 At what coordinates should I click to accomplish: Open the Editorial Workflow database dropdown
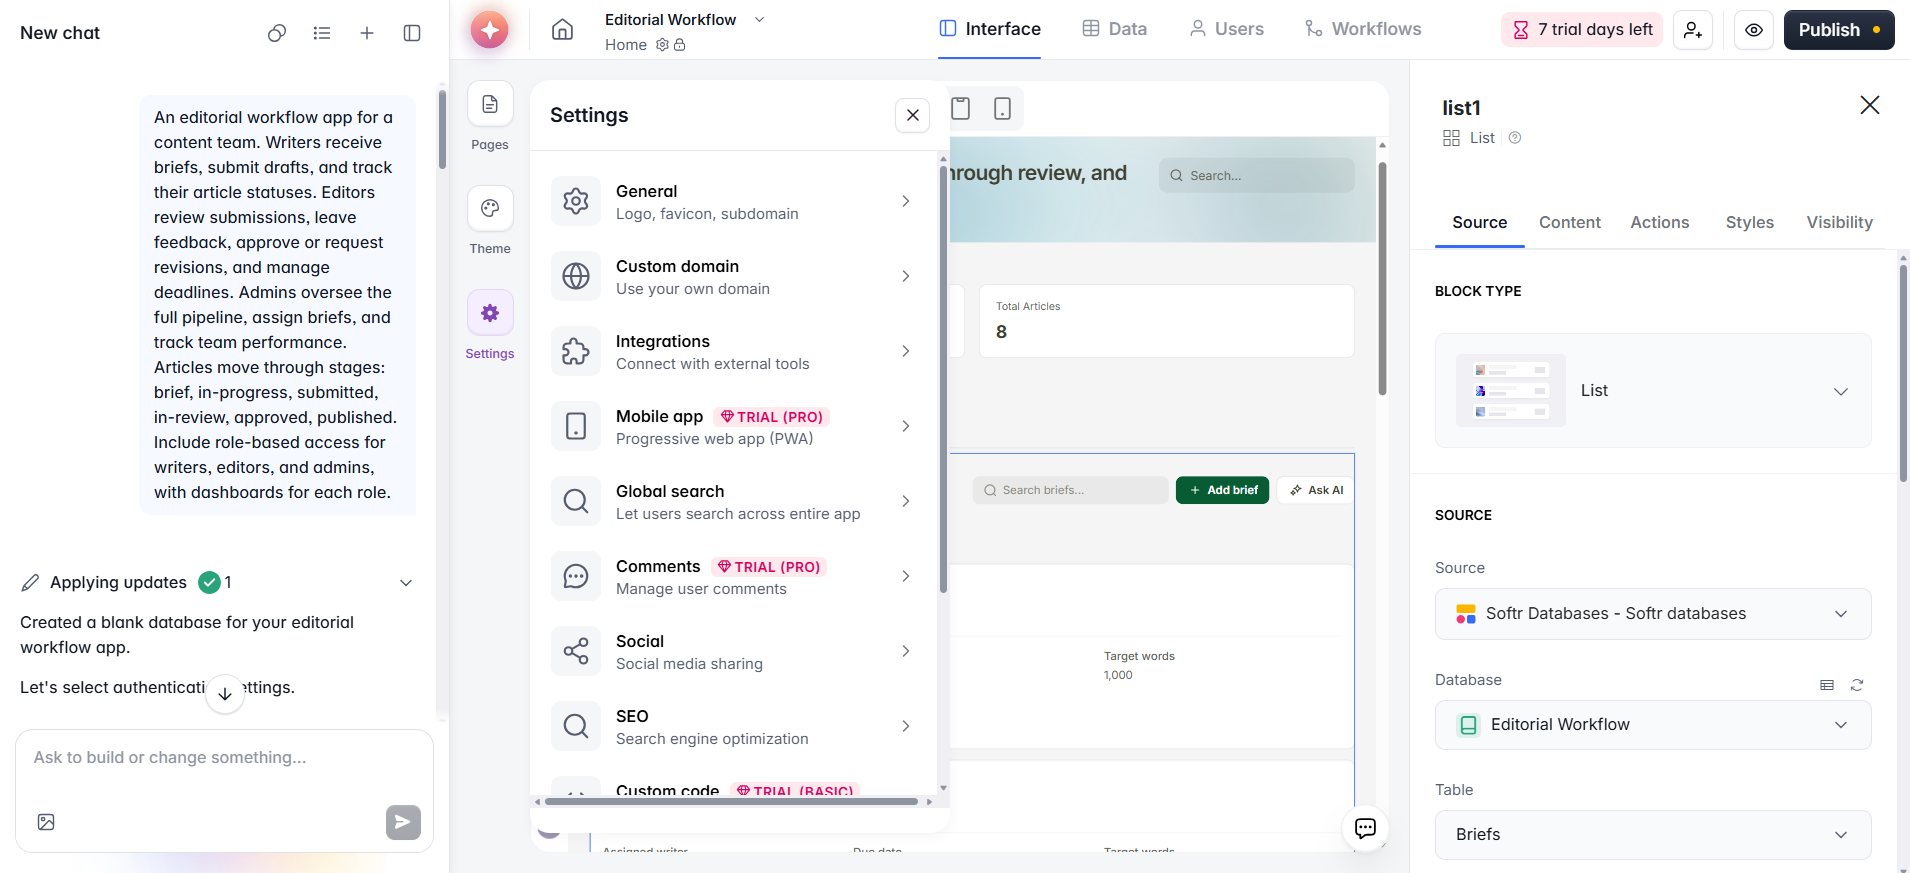tap(1653, 725)
